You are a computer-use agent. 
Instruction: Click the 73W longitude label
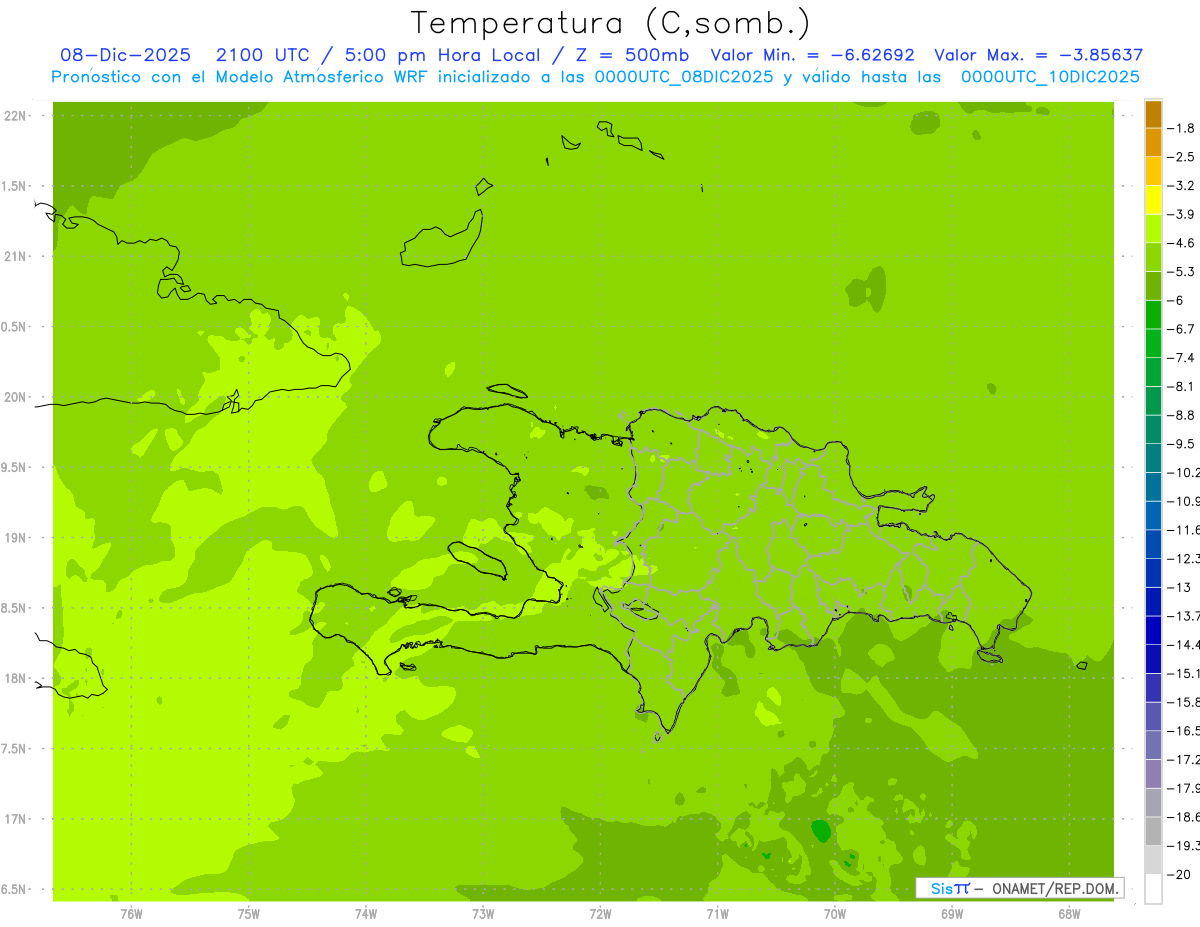click(x=483, y=913)
